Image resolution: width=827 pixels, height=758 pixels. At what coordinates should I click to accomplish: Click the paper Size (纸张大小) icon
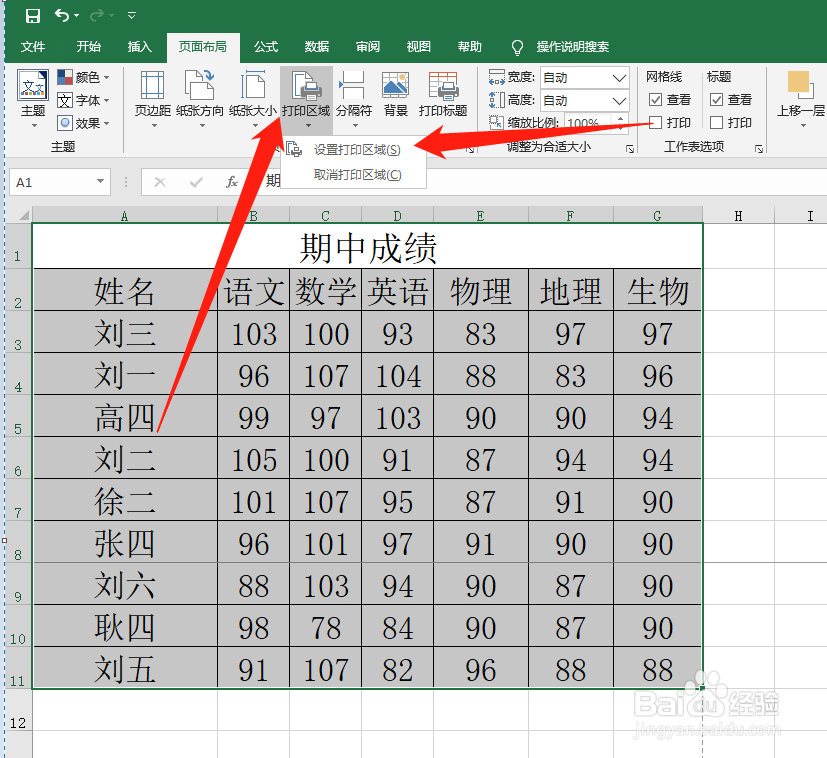pos(253,85)
